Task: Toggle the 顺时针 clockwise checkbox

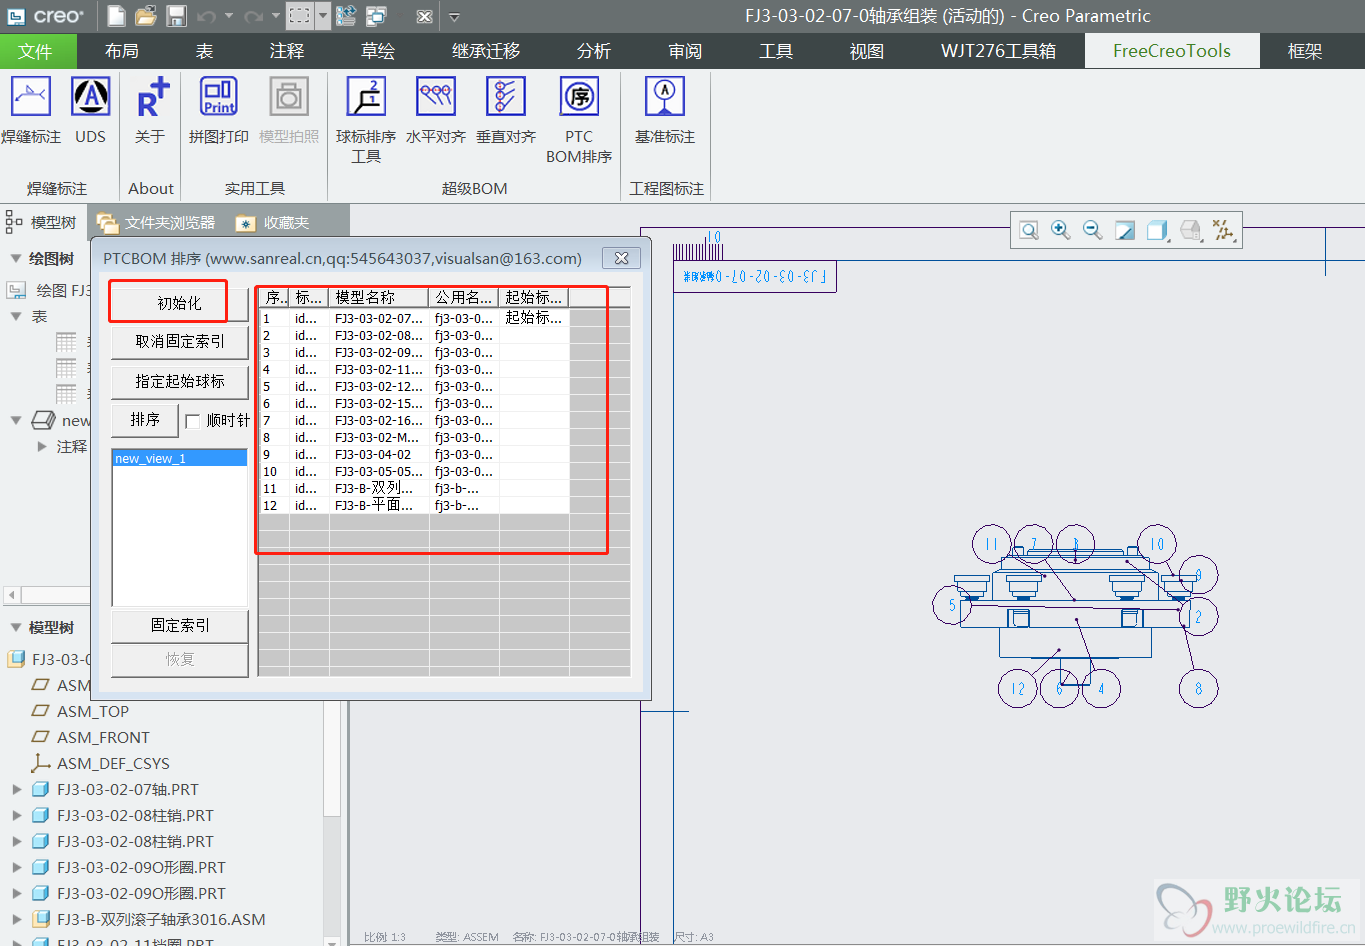Action: tap(193, 421)
